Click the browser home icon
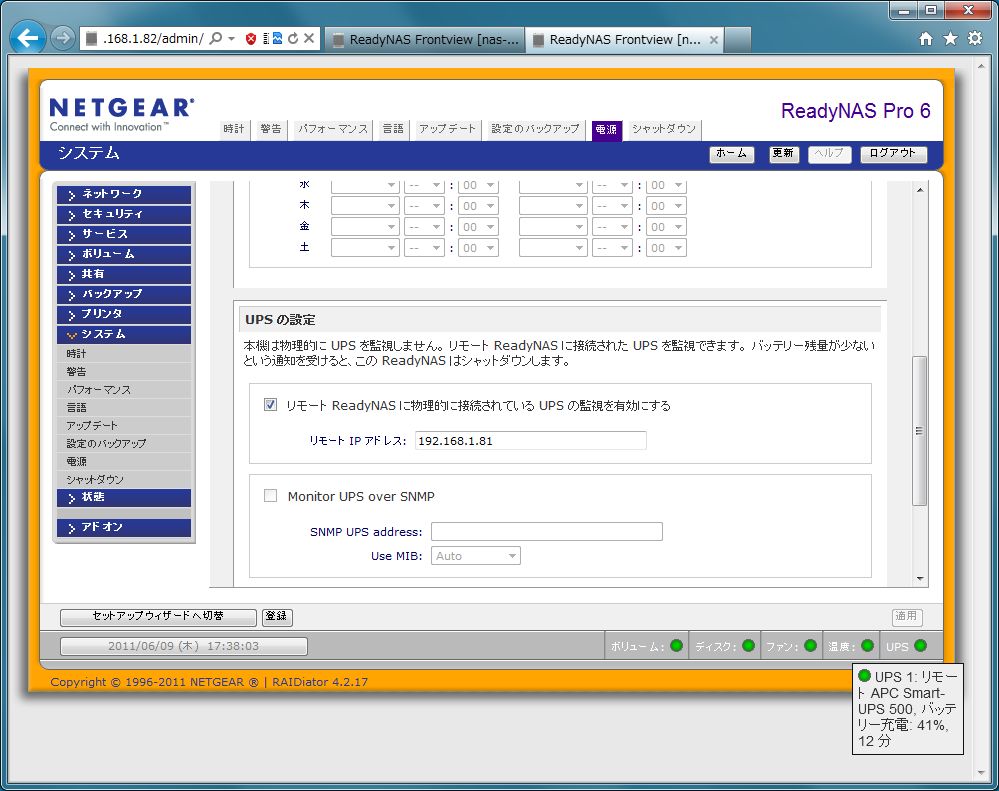999x791 pixels. pyautogui.click(x=926, y=39)
